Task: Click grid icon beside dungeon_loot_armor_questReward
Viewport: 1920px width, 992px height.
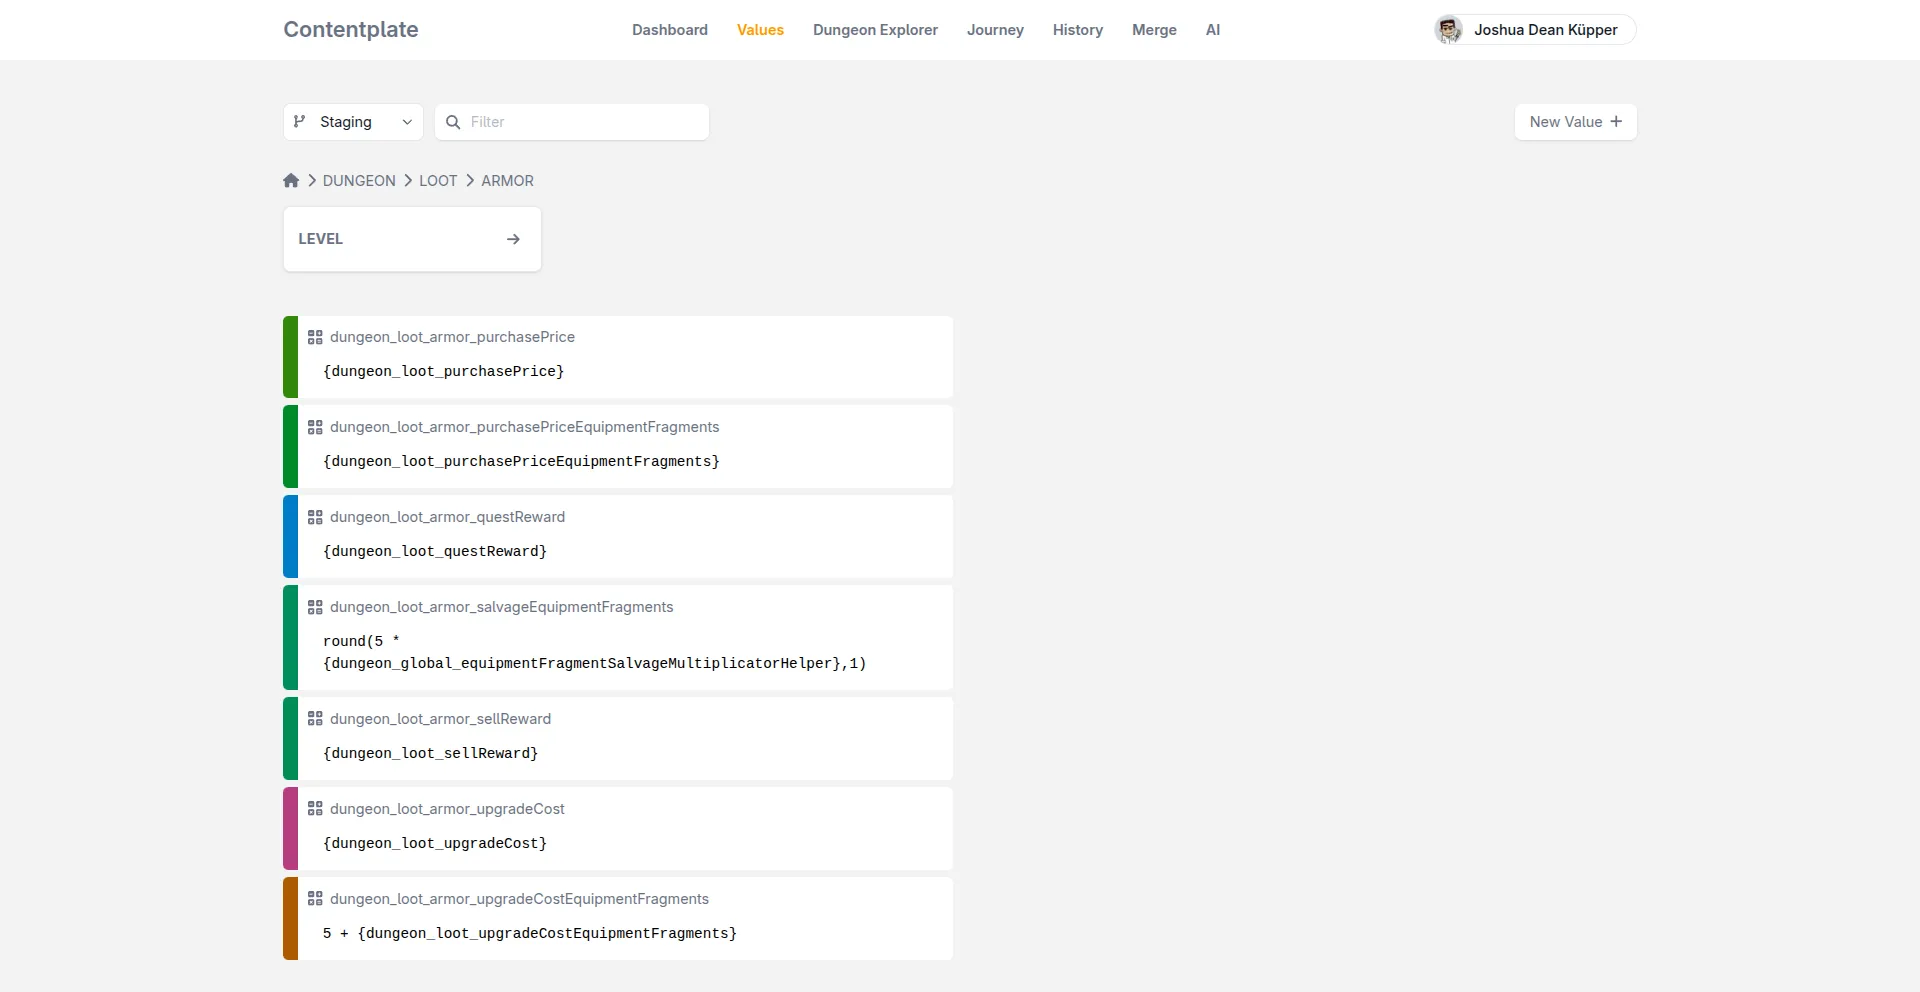Action: coord(315,517)
